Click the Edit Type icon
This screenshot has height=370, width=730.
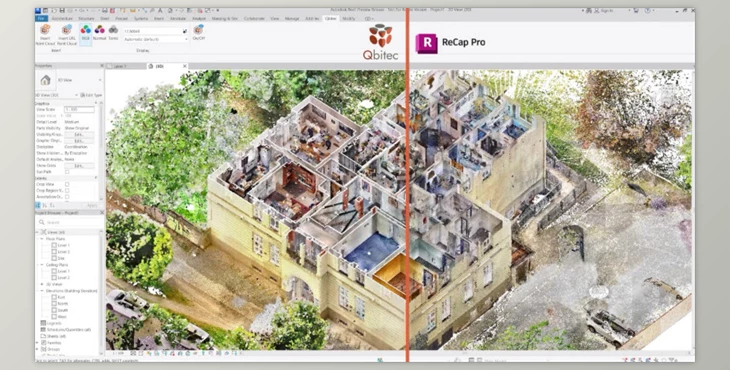tap(82, 95)
